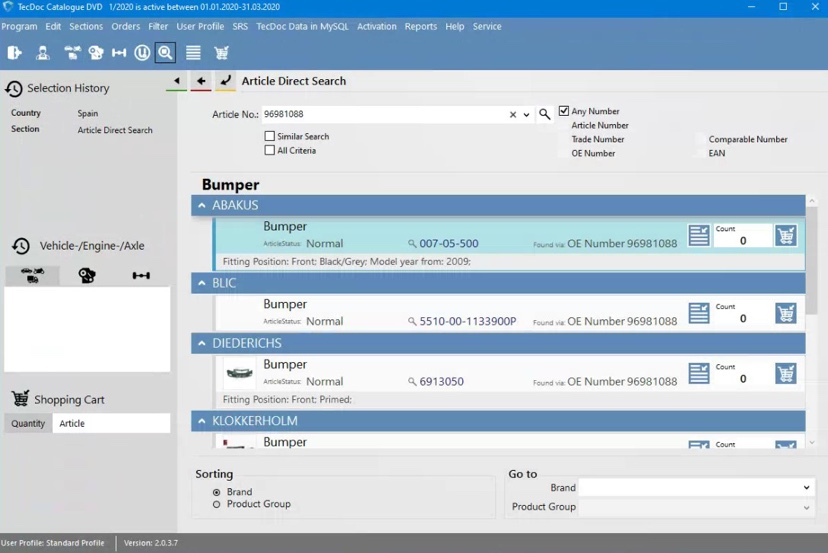Viewport: 828px width, 553px height.
Task: Click article number link 6913050
Action: coord(441,381)
